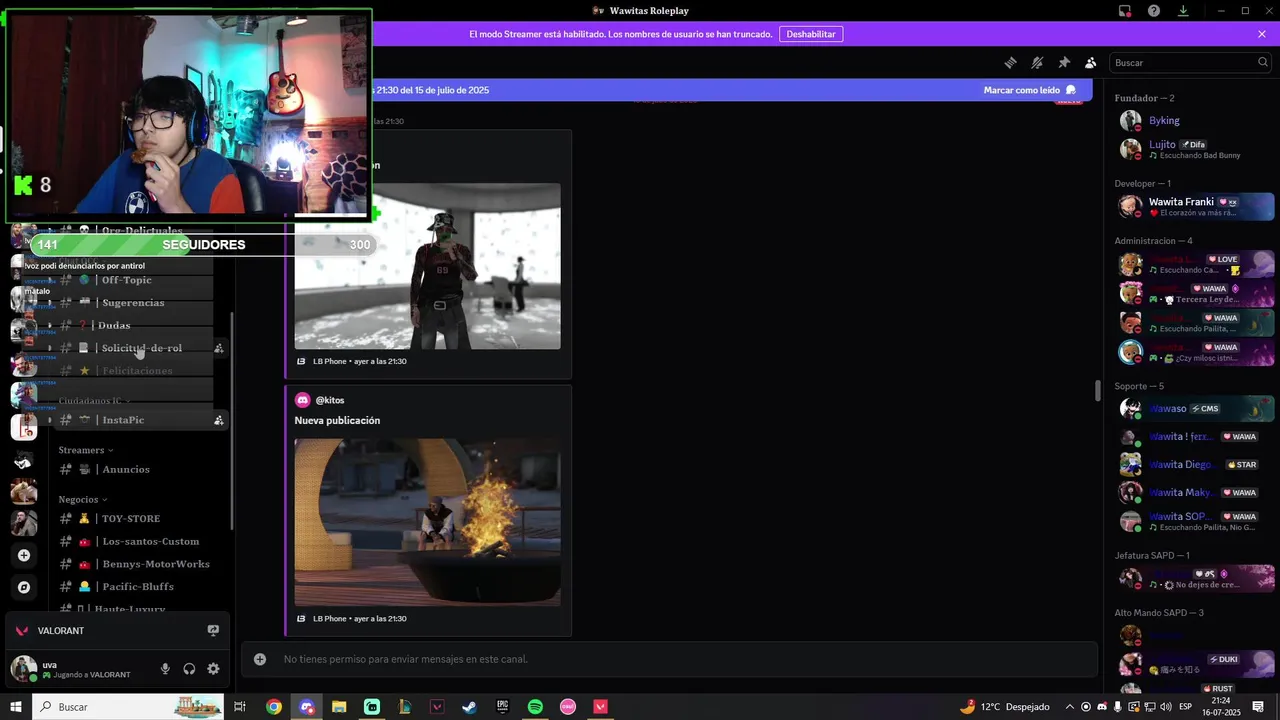Open the Los-santos-Custom channel
The width and height of the screenshot is (1280, 720).
[140, 541]
